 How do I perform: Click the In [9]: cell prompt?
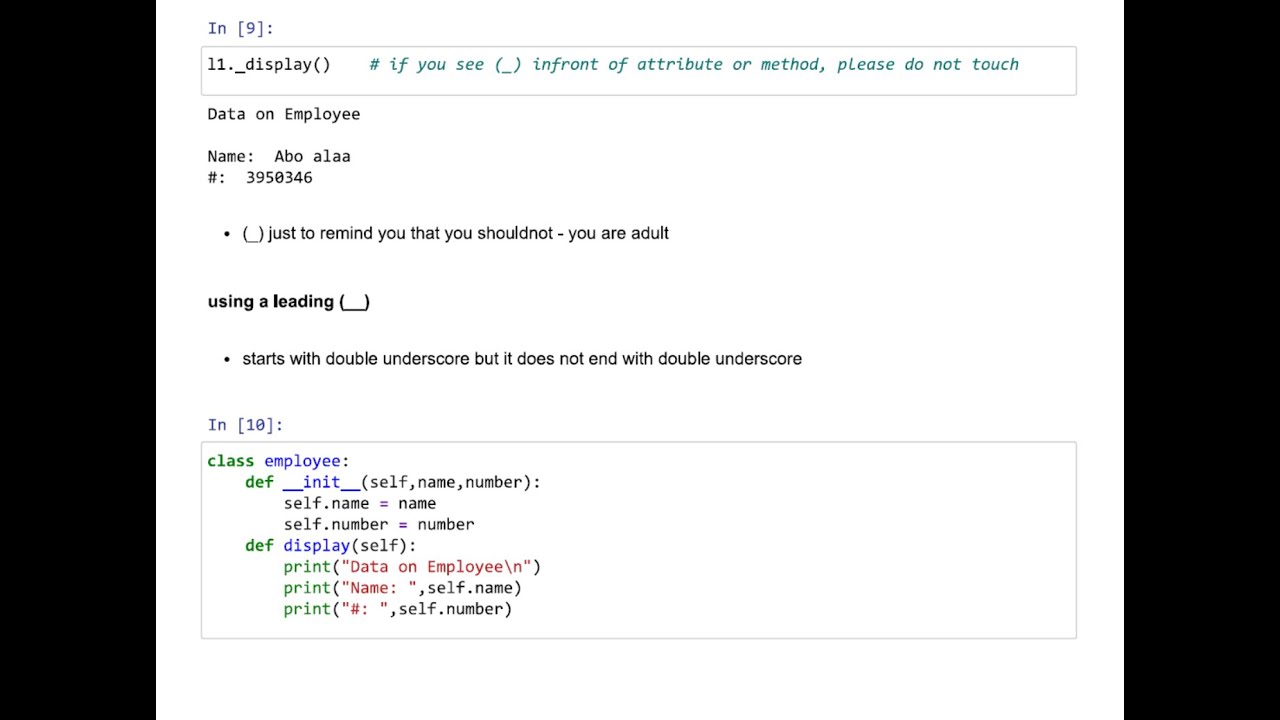pos(240,28)
